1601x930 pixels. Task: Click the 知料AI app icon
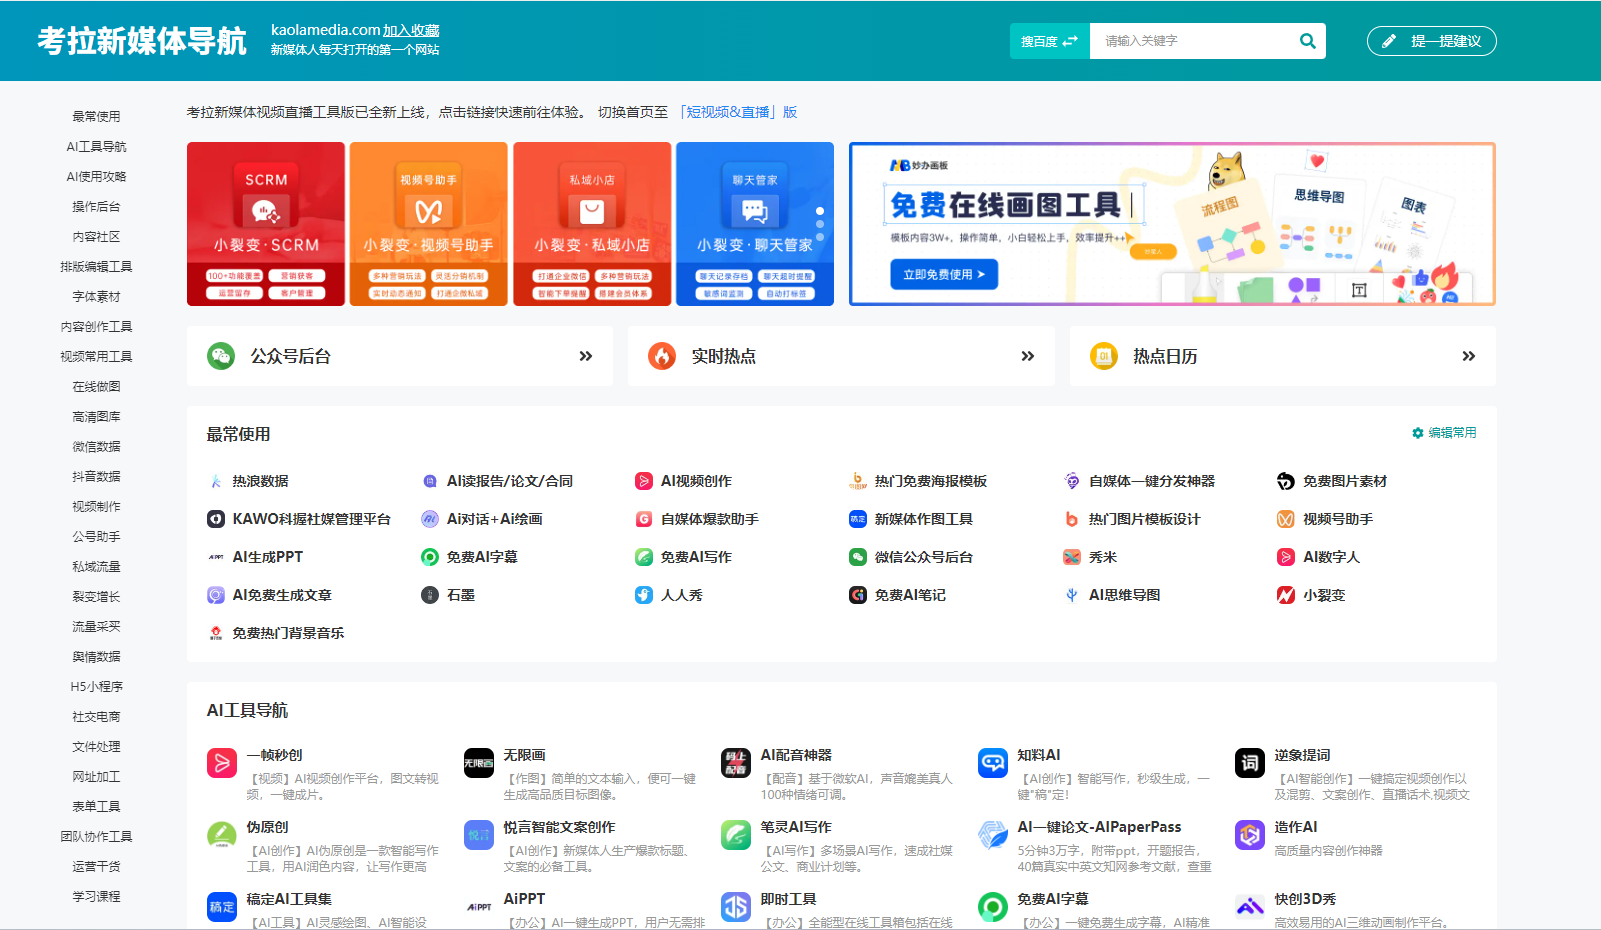pyautogui.click(x=993, y=763)
